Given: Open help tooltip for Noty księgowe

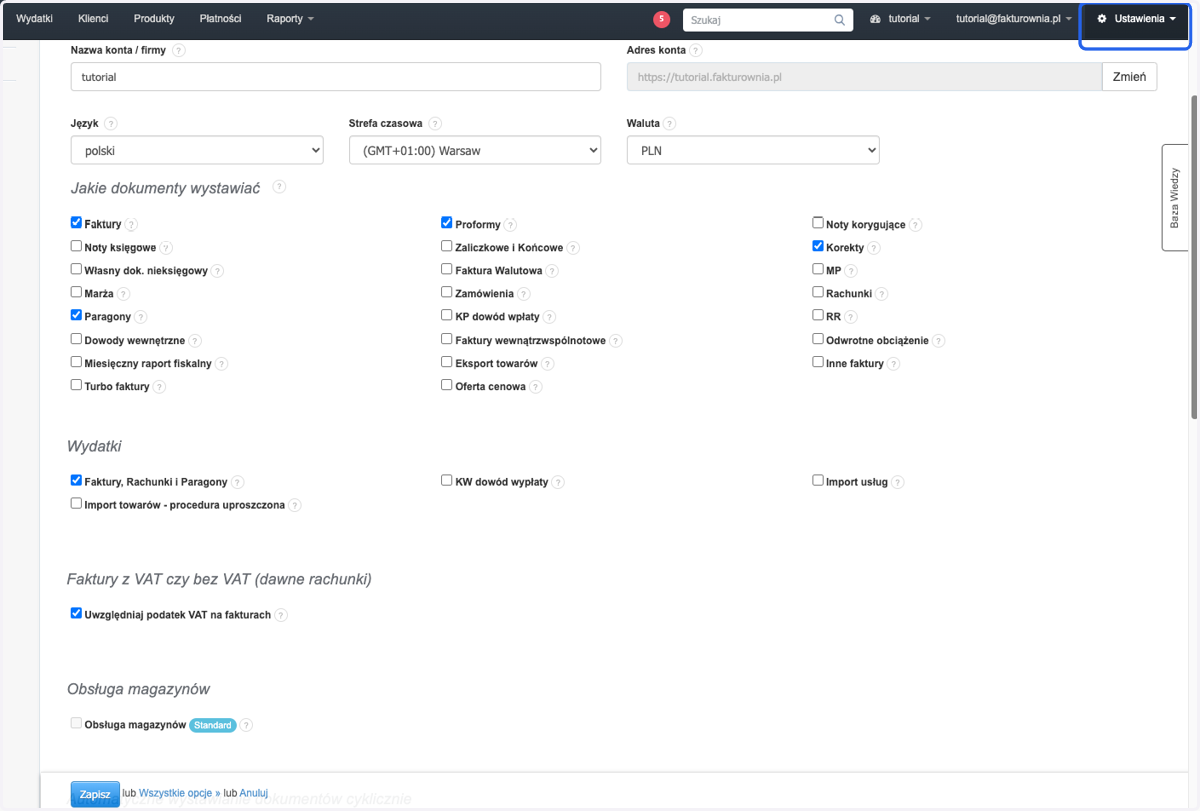Looking at the screenshot, I should click(166, 248).
